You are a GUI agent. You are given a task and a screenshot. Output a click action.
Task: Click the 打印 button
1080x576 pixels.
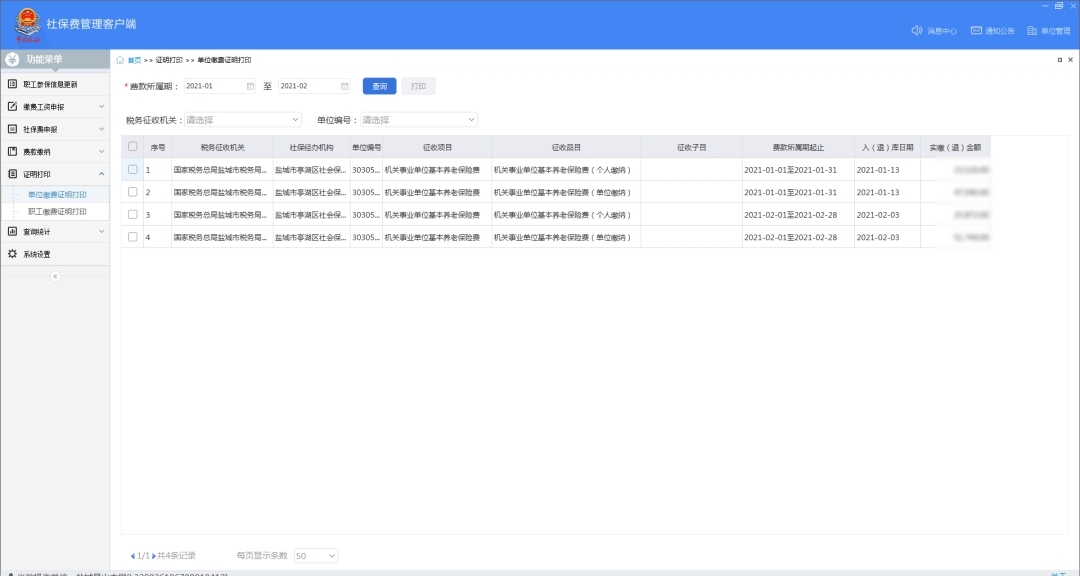(418, 86)
